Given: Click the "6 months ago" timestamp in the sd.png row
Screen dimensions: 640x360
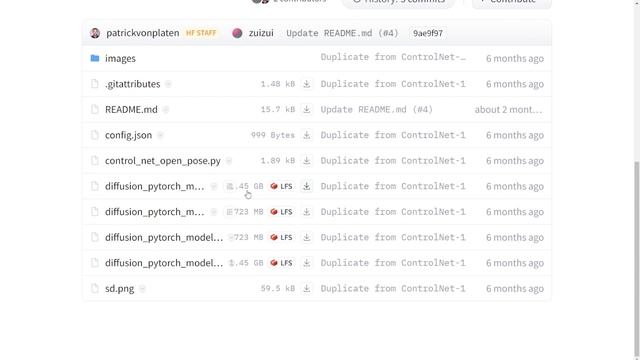Looking at the screenshot, I should click(515, 289).
